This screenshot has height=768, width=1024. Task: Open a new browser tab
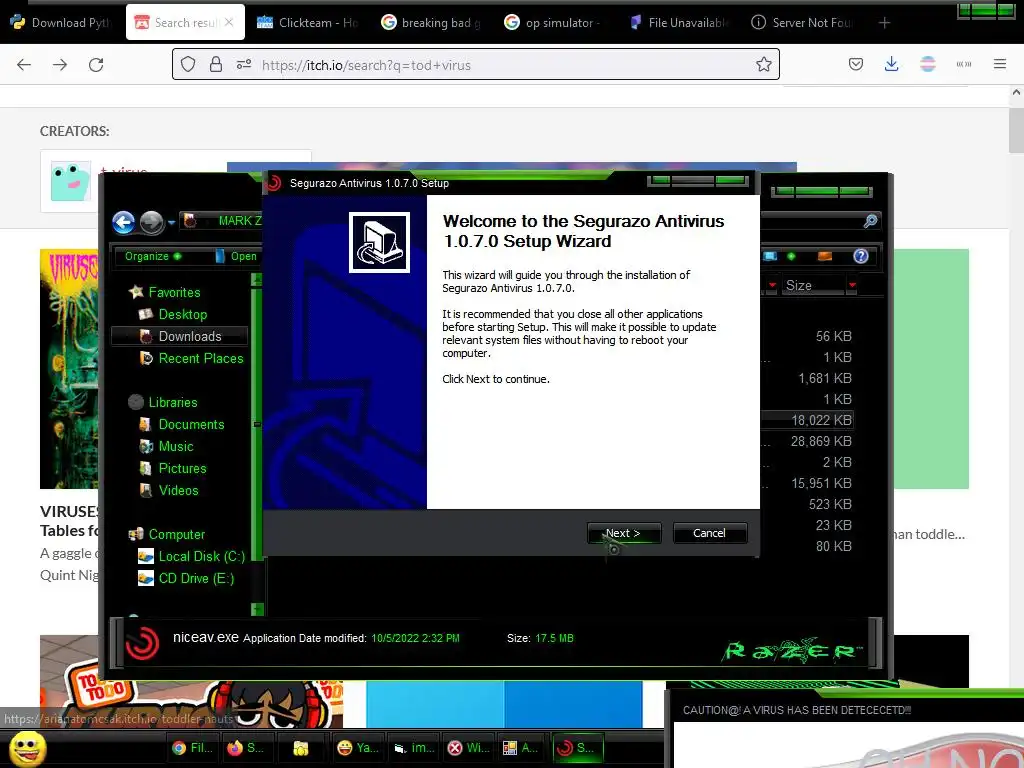coord(884,23)
